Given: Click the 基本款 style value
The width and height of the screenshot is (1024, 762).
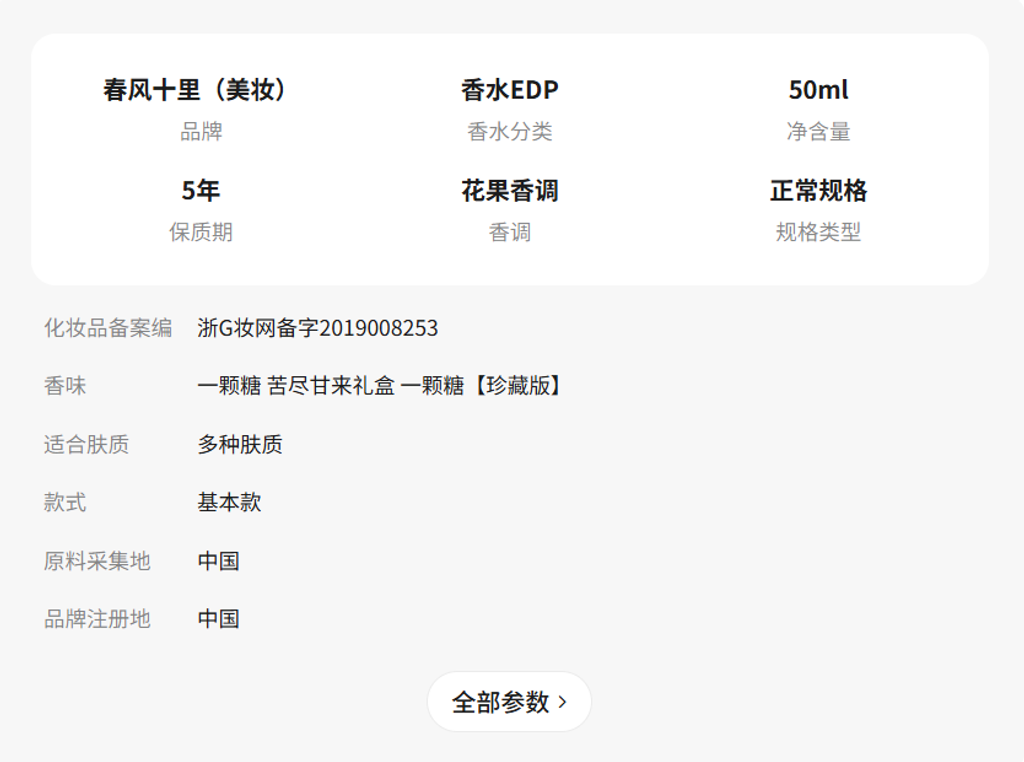Looking at the screenshot, I should 229,502.
